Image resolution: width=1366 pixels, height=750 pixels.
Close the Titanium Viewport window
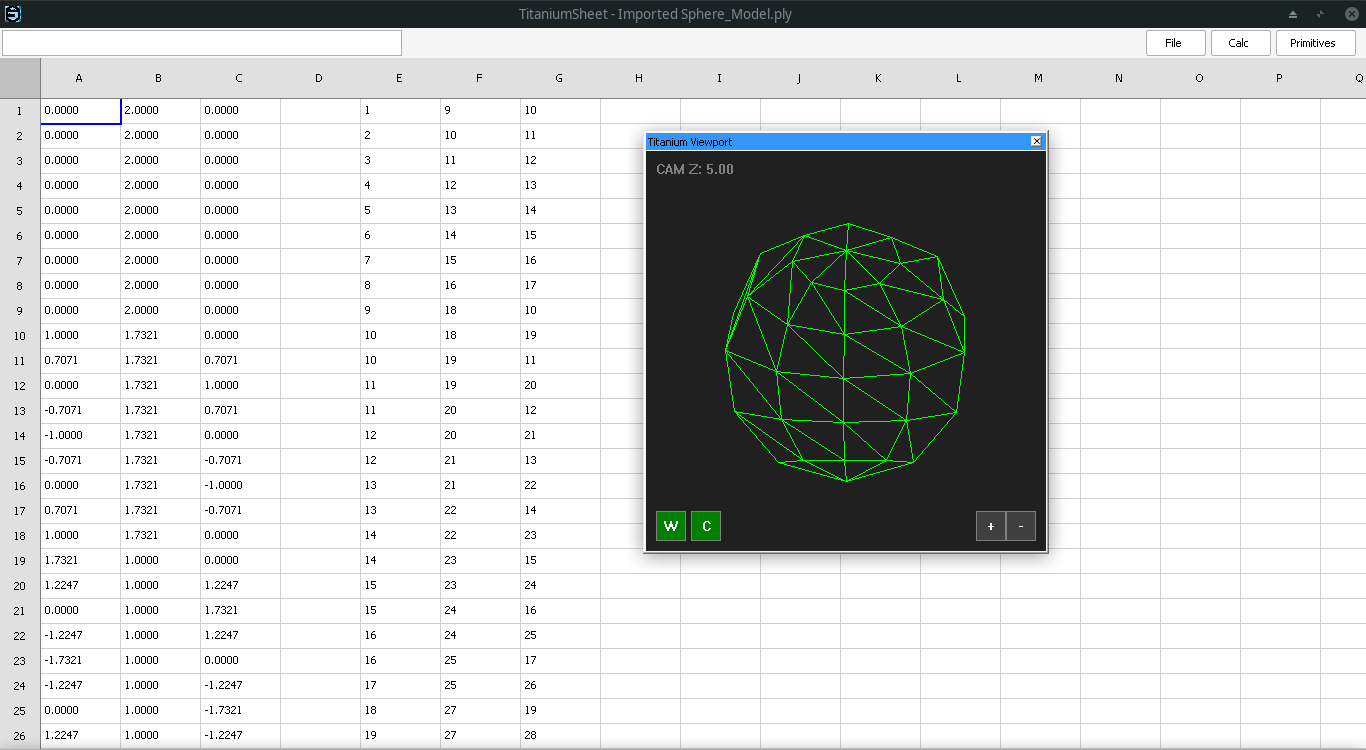(1036, 141)
